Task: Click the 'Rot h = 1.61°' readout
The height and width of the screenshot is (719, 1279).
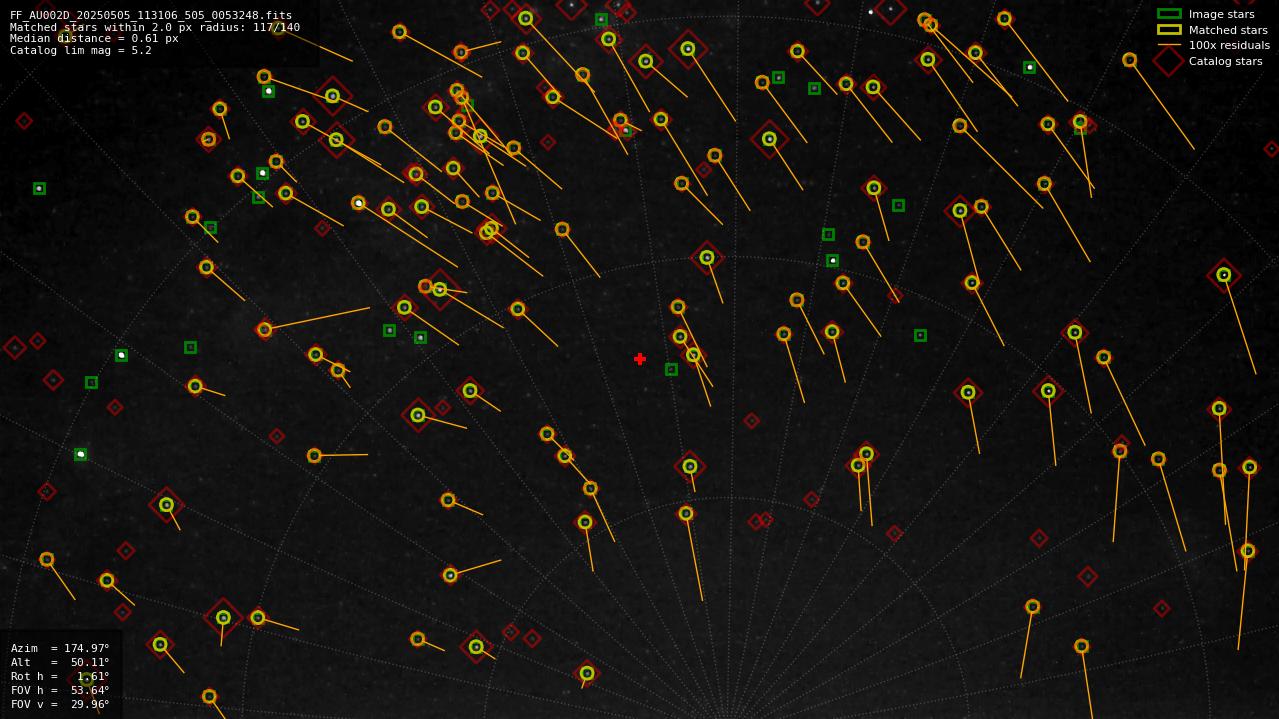Action: click(x=60, y=676)
